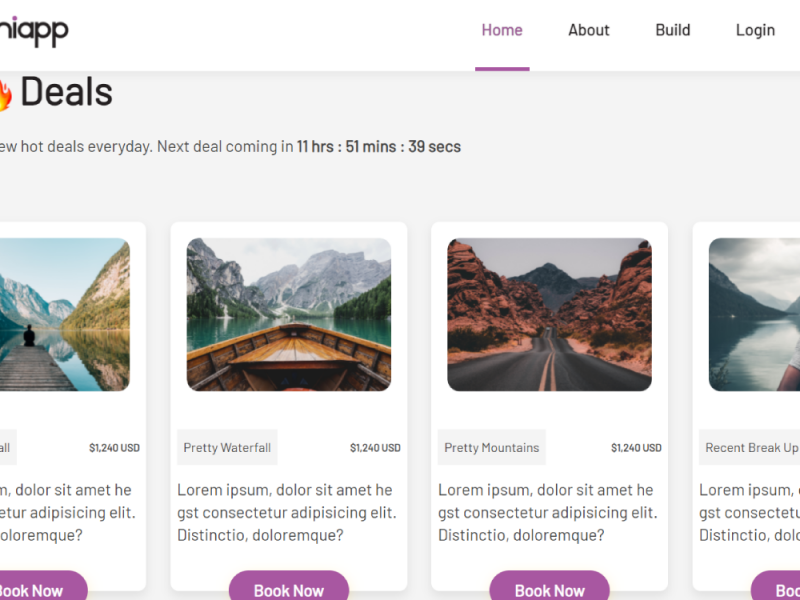Click the Pretty Mountains description text
The height and width of the screenshot is (600, 800).
(546, 512)
